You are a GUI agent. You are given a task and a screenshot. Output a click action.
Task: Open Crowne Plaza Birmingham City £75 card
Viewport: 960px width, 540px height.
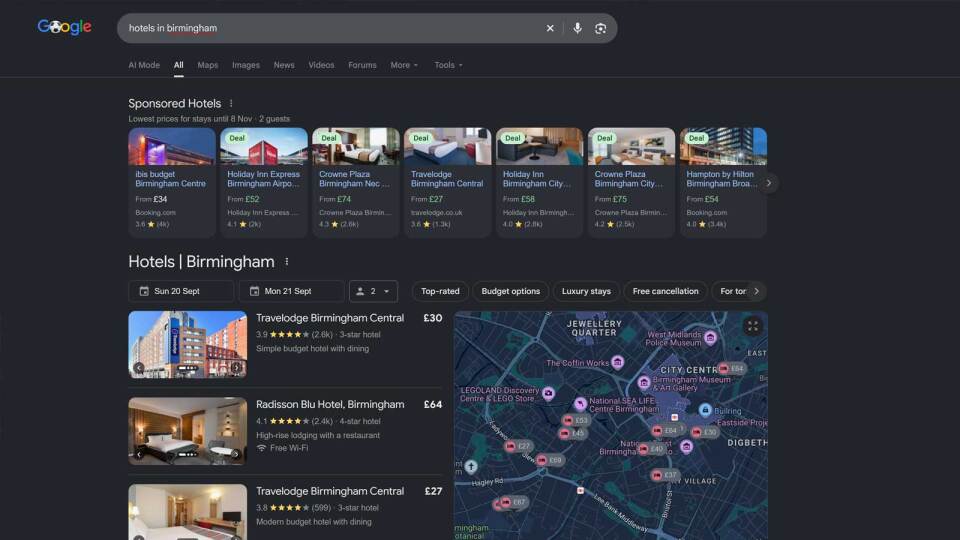coord(631,182)
